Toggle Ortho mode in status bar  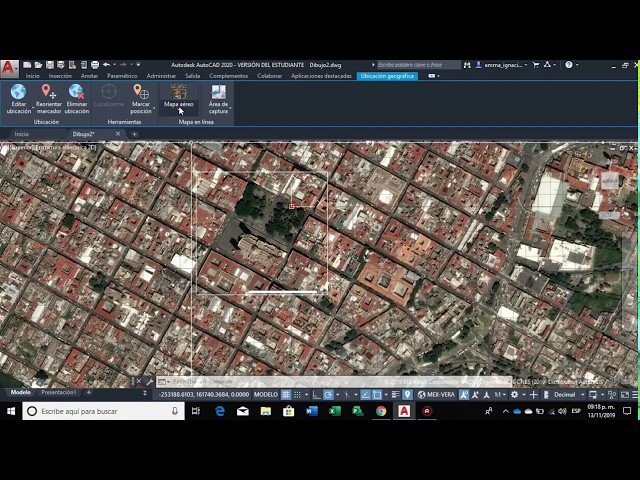316,395
